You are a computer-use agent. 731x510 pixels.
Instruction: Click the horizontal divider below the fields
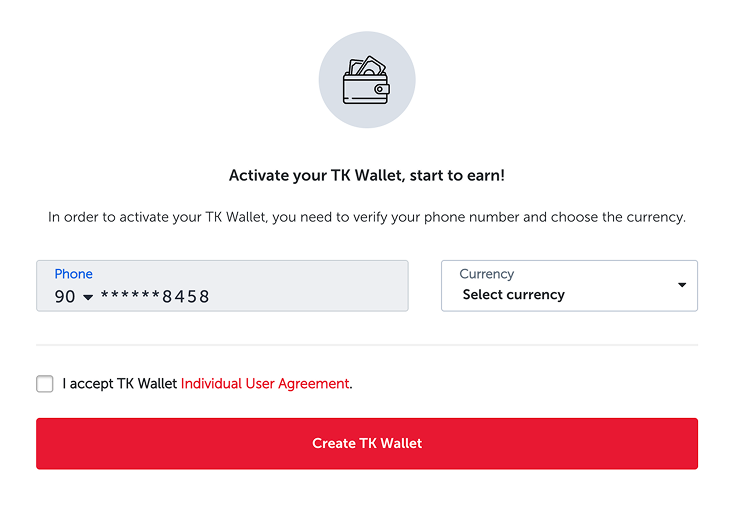[x=366, y=345]
